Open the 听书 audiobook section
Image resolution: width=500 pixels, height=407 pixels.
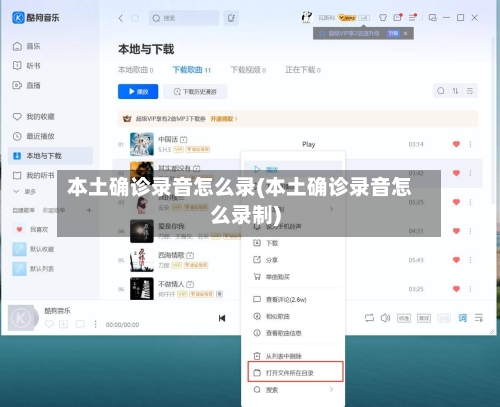pos(27,66)
